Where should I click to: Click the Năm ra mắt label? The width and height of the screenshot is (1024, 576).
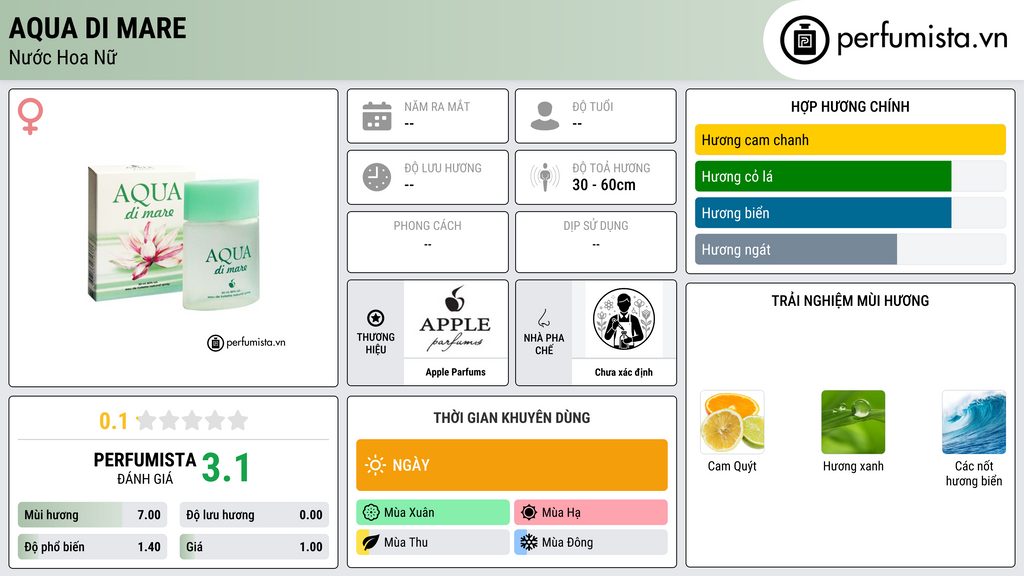437,106
